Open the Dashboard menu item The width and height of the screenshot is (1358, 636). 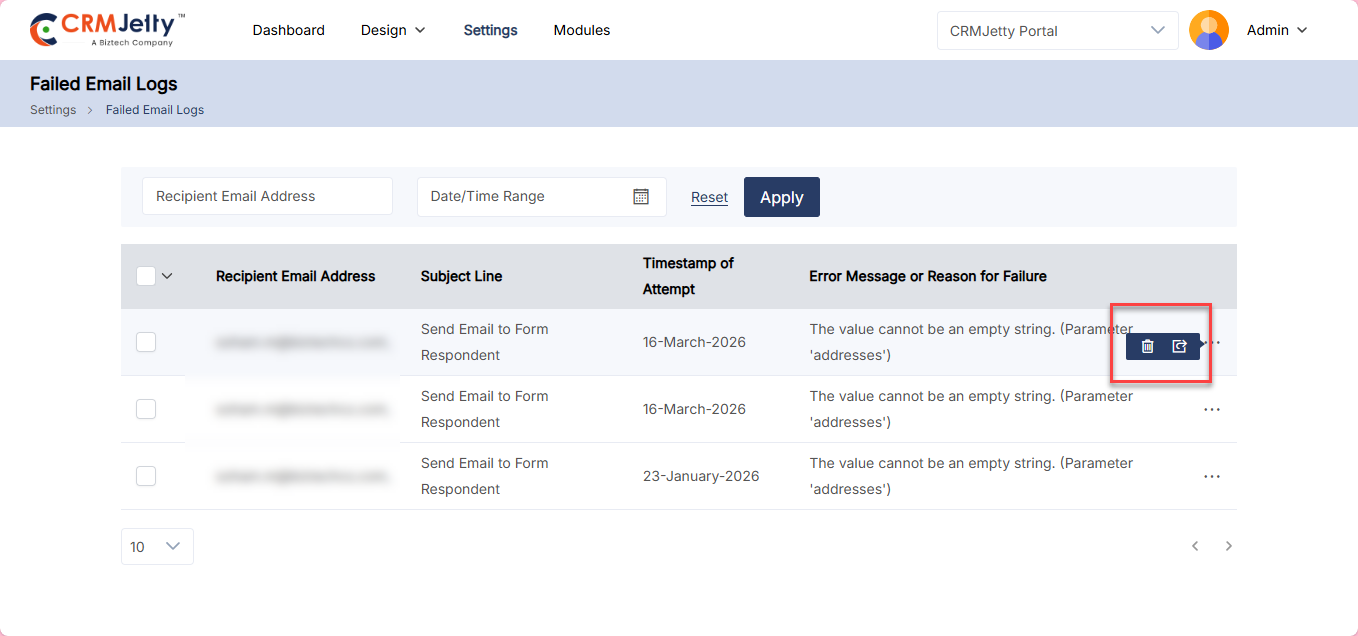(288, 30)
